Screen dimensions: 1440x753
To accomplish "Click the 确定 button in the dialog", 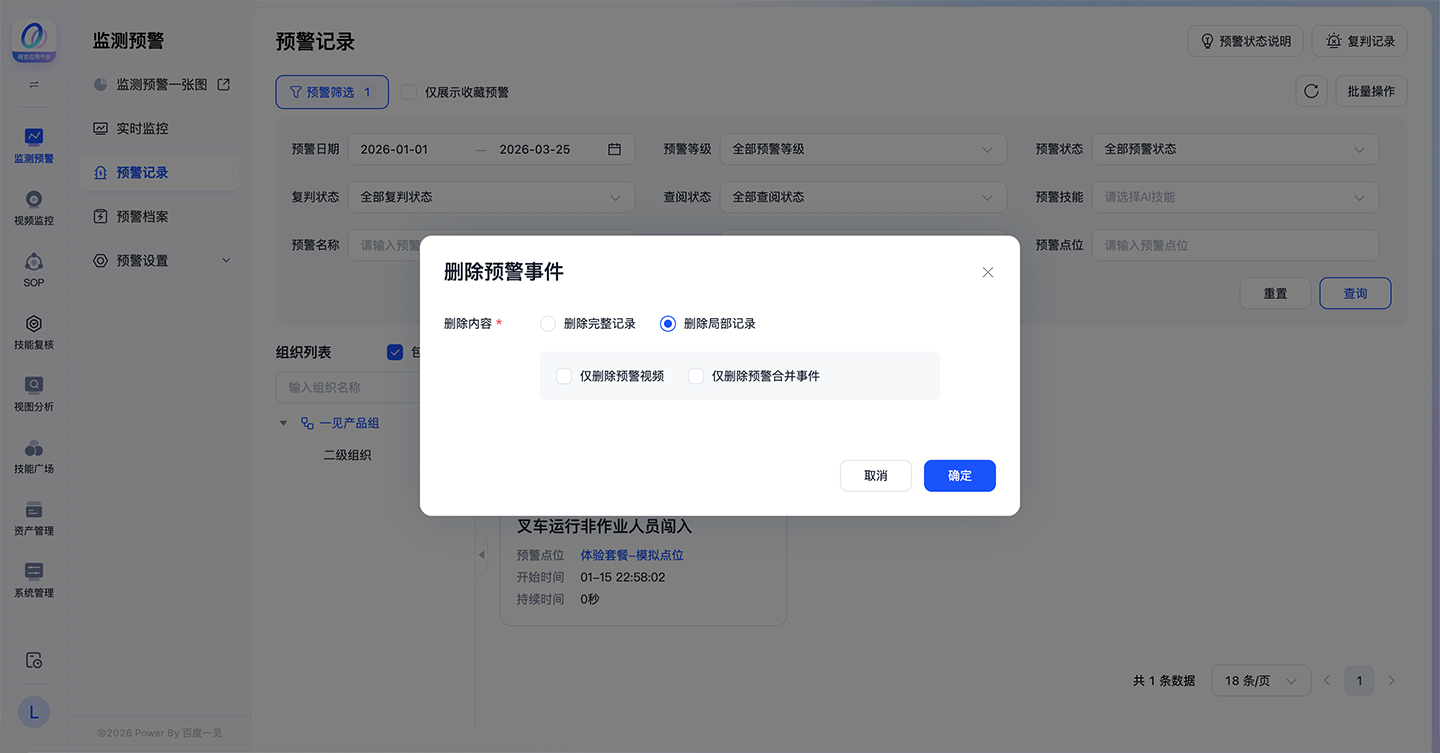I will pos(960,476).
